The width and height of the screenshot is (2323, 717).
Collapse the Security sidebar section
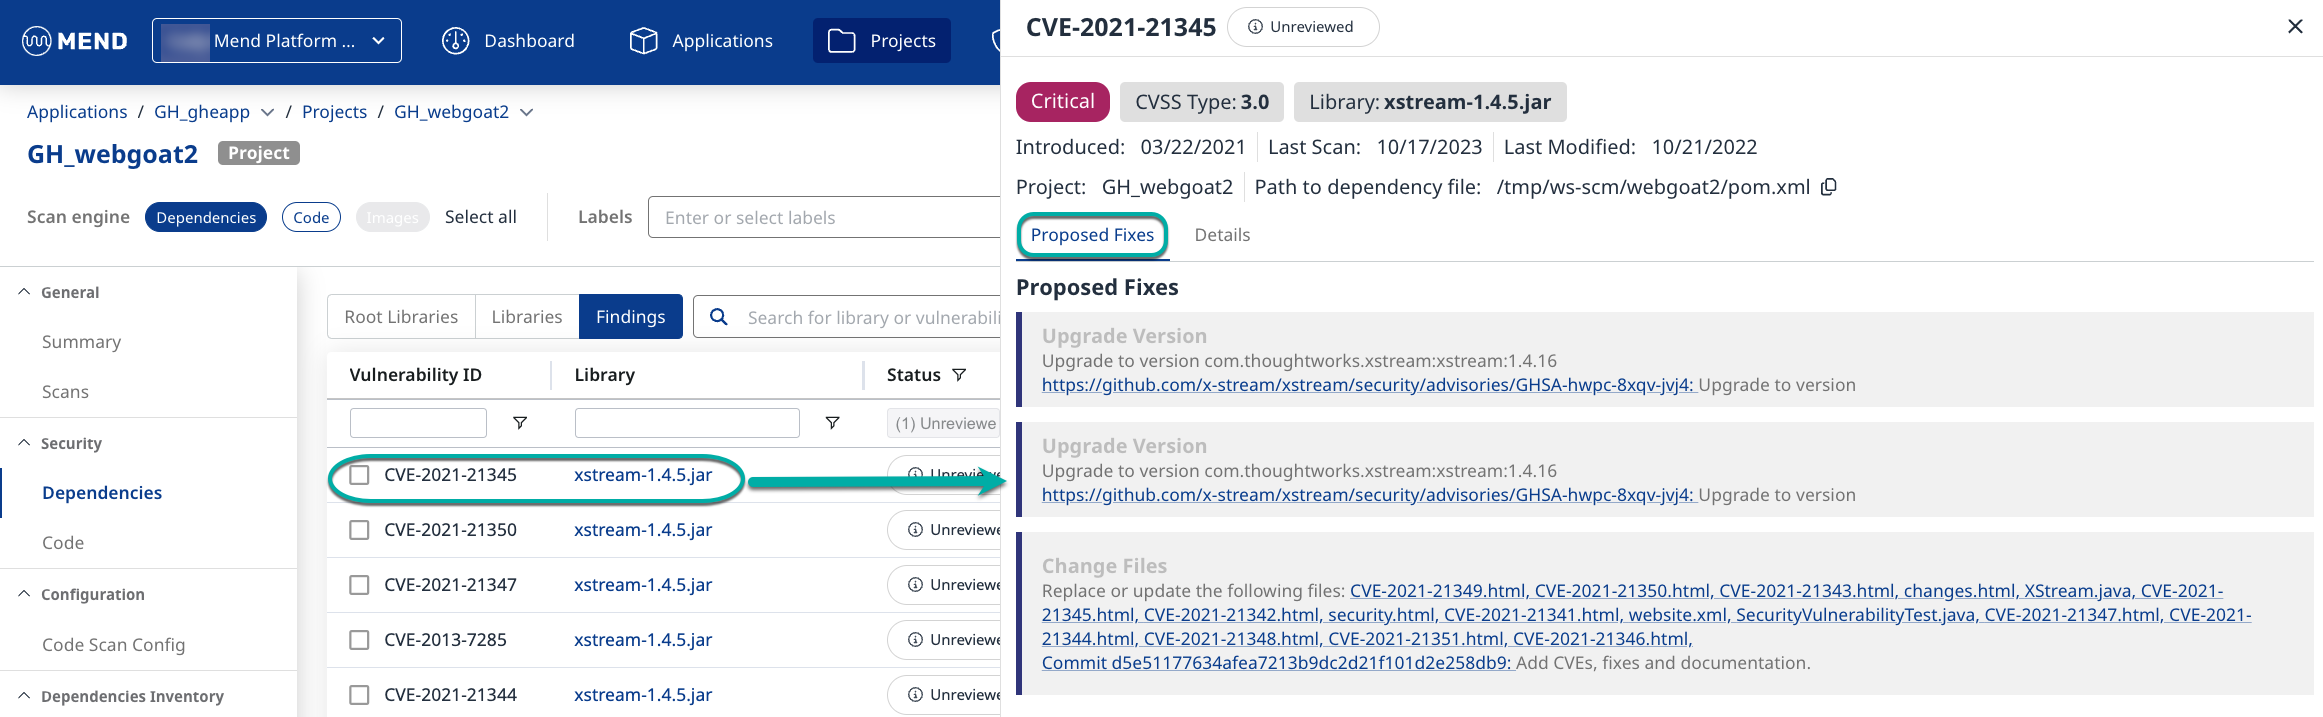(25, 443)
